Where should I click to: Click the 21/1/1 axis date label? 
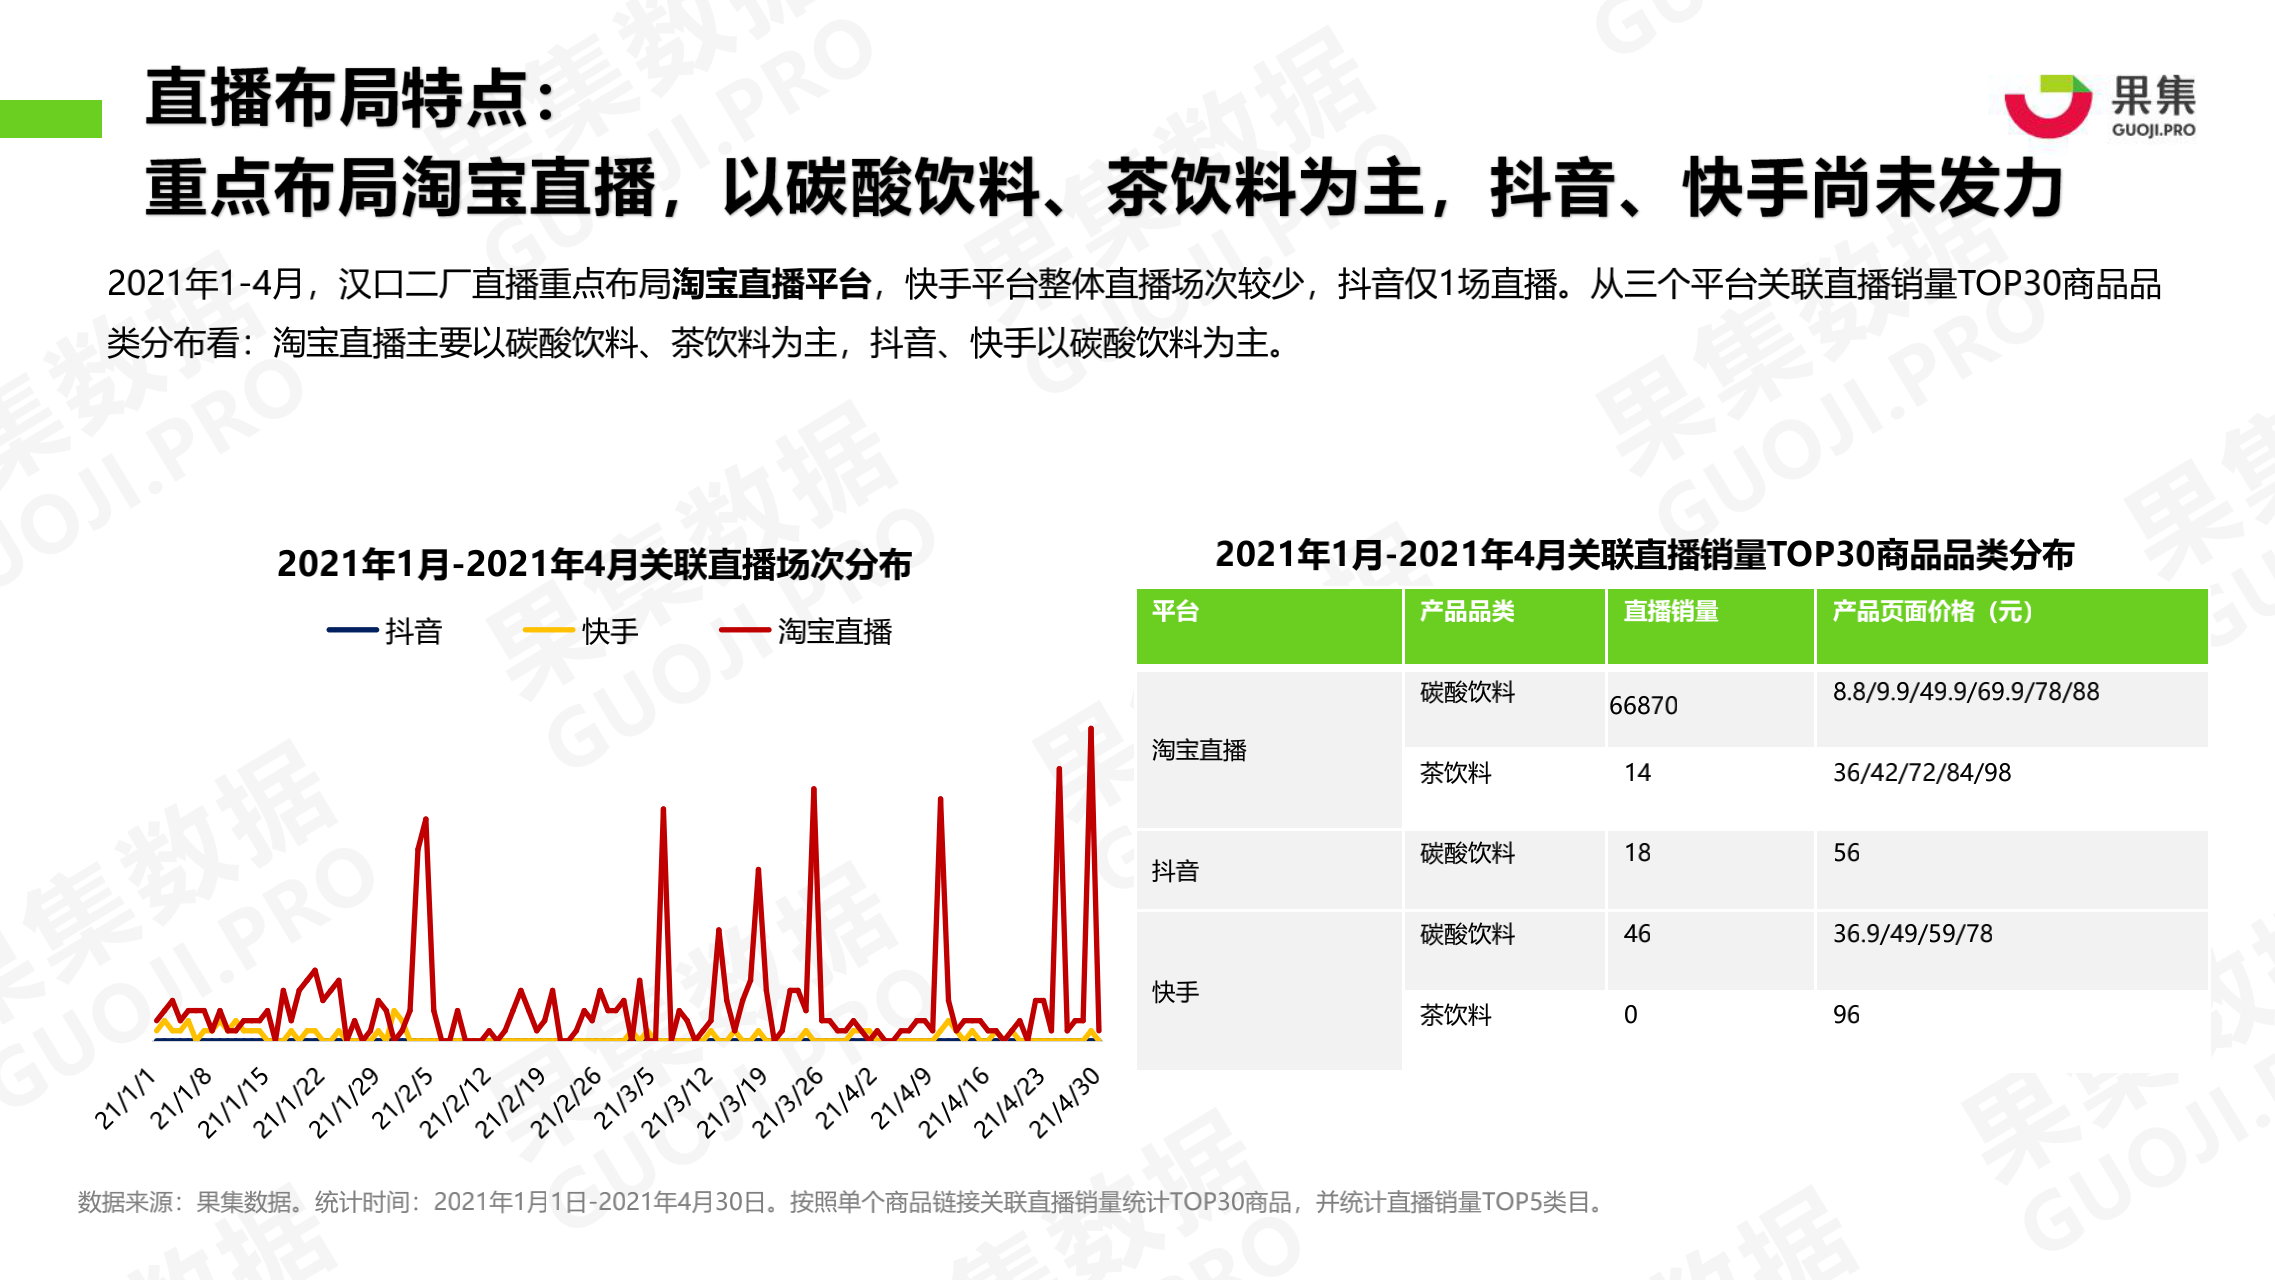pos(126,1098)
